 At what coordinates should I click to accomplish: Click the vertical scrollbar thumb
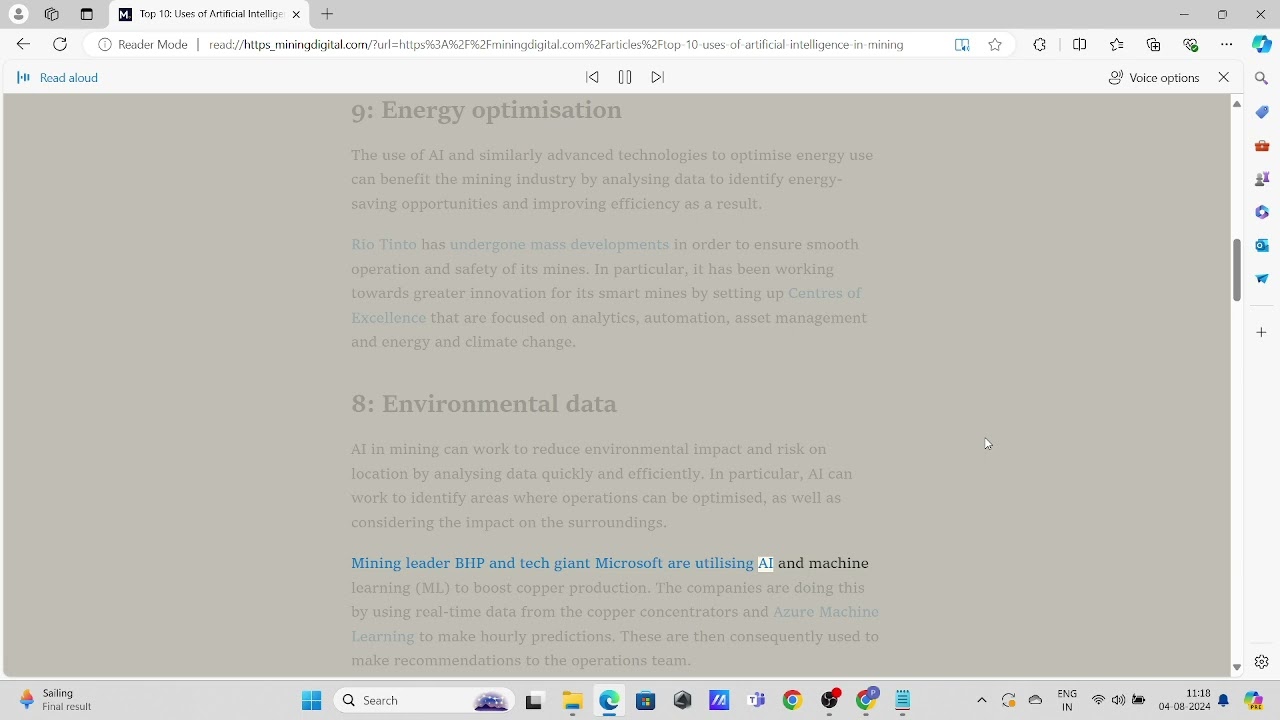(x=1237, y=270)
